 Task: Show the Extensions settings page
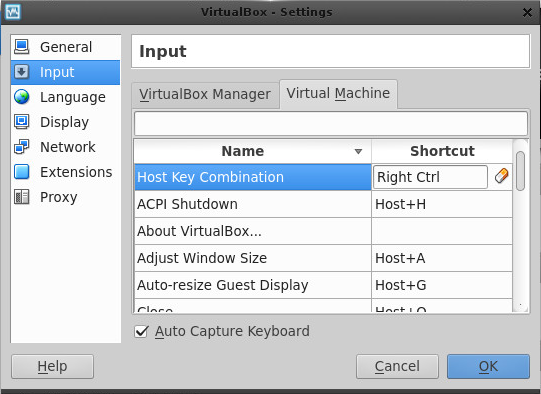click(66, 172)
